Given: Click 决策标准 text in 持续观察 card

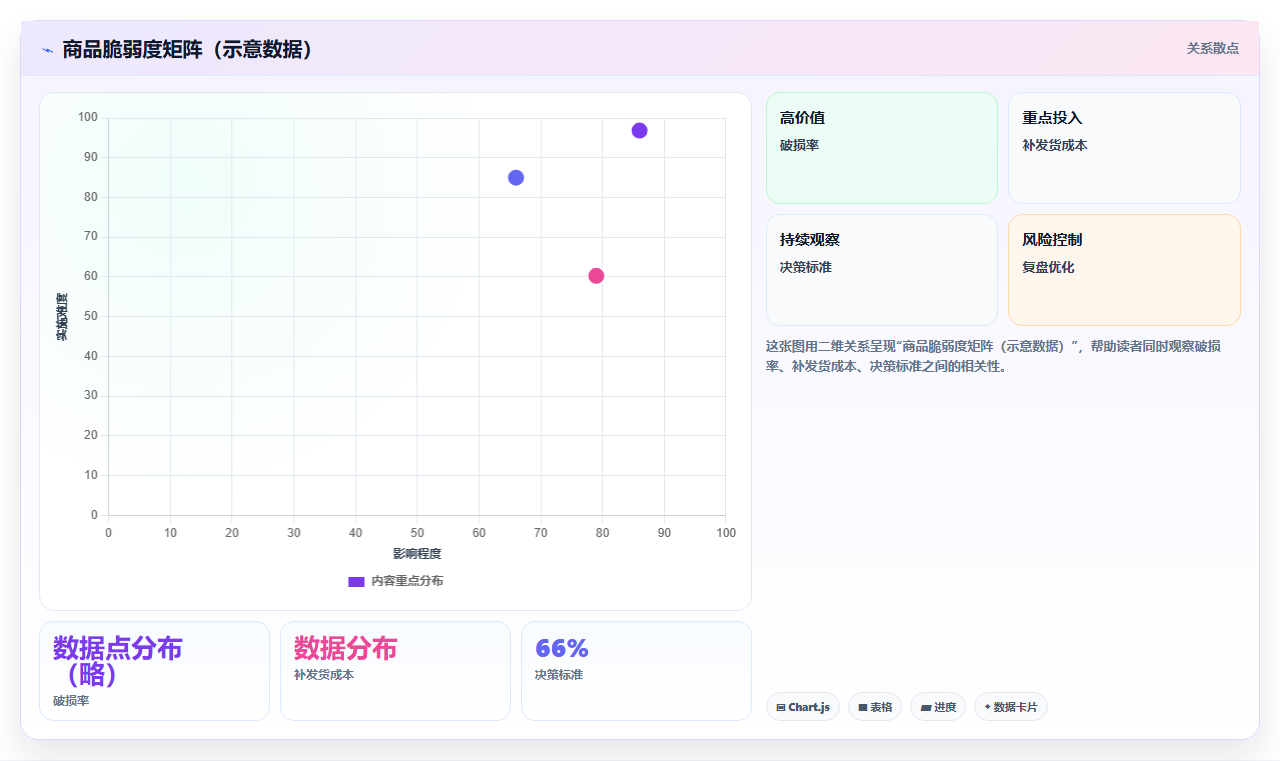Looking at the screenshot, I should click(x=806, y=267).
